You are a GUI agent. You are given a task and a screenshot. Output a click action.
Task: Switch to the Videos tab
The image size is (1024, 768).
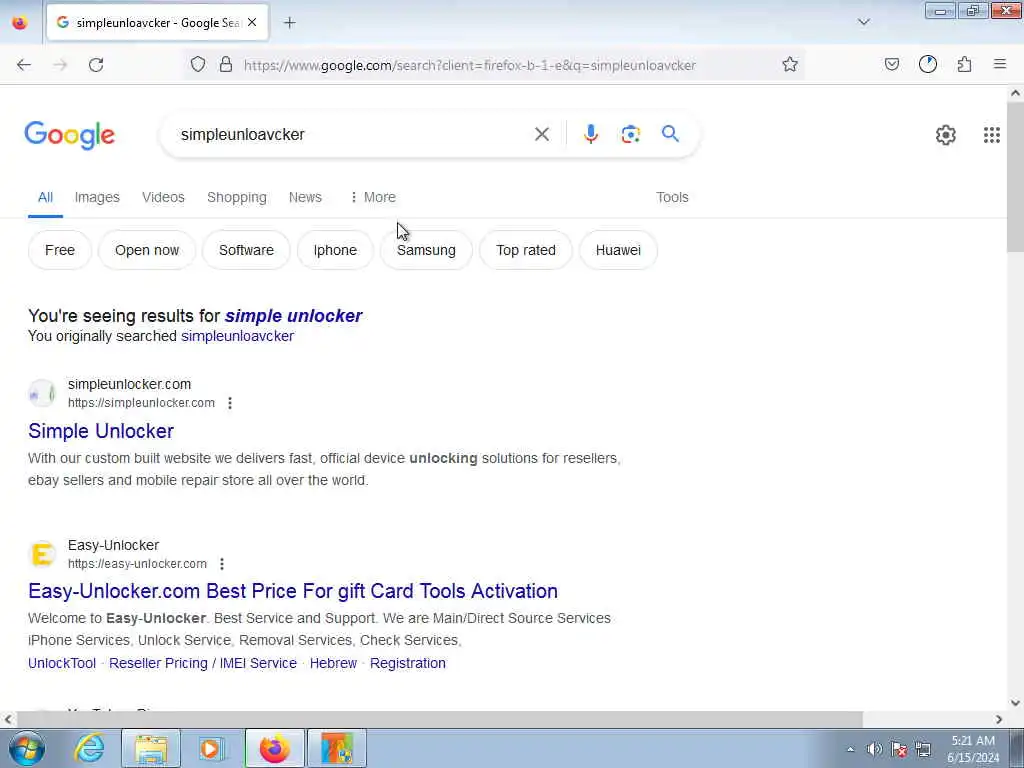163,197
